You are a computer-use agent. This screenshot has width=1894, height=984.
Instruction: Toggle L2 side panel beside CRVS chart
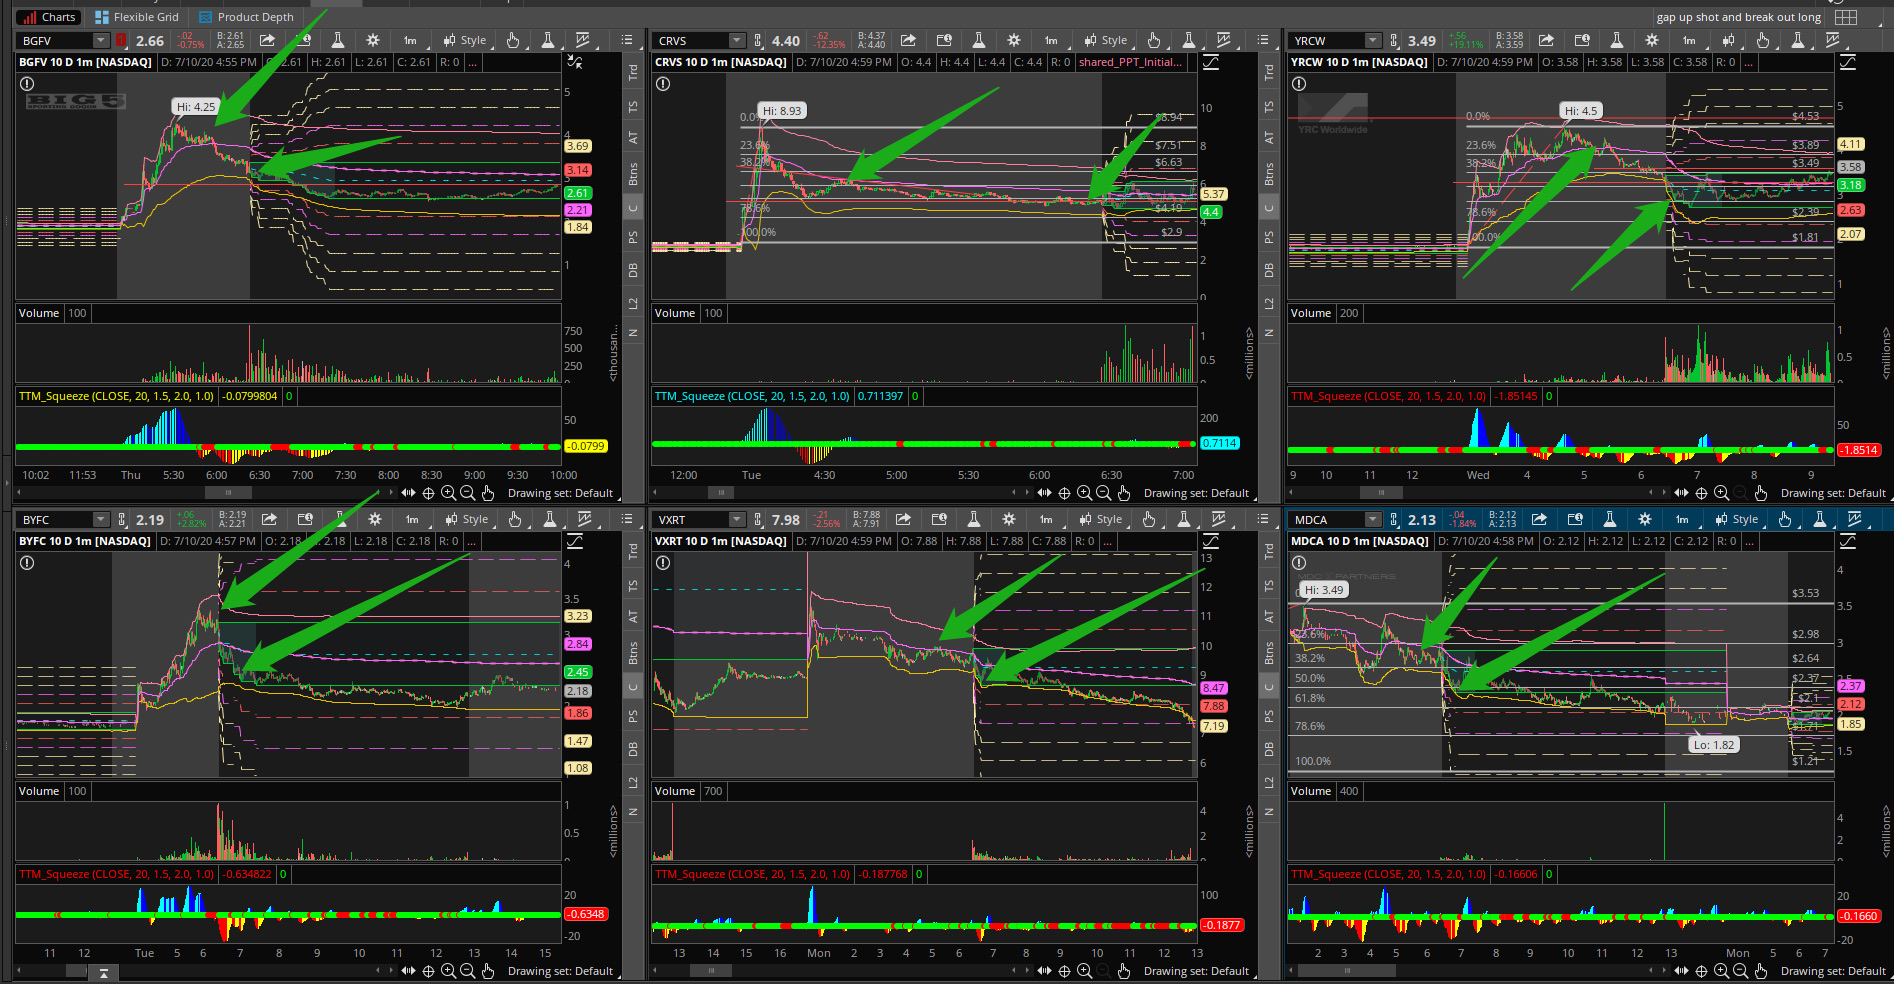click(1269, 303)
